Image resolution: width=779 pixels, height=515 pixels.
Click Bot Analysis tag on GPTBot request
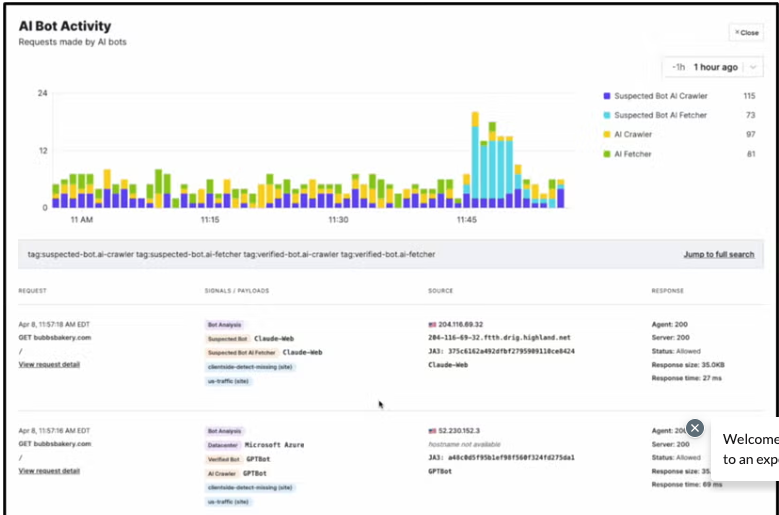coord(224,431)
